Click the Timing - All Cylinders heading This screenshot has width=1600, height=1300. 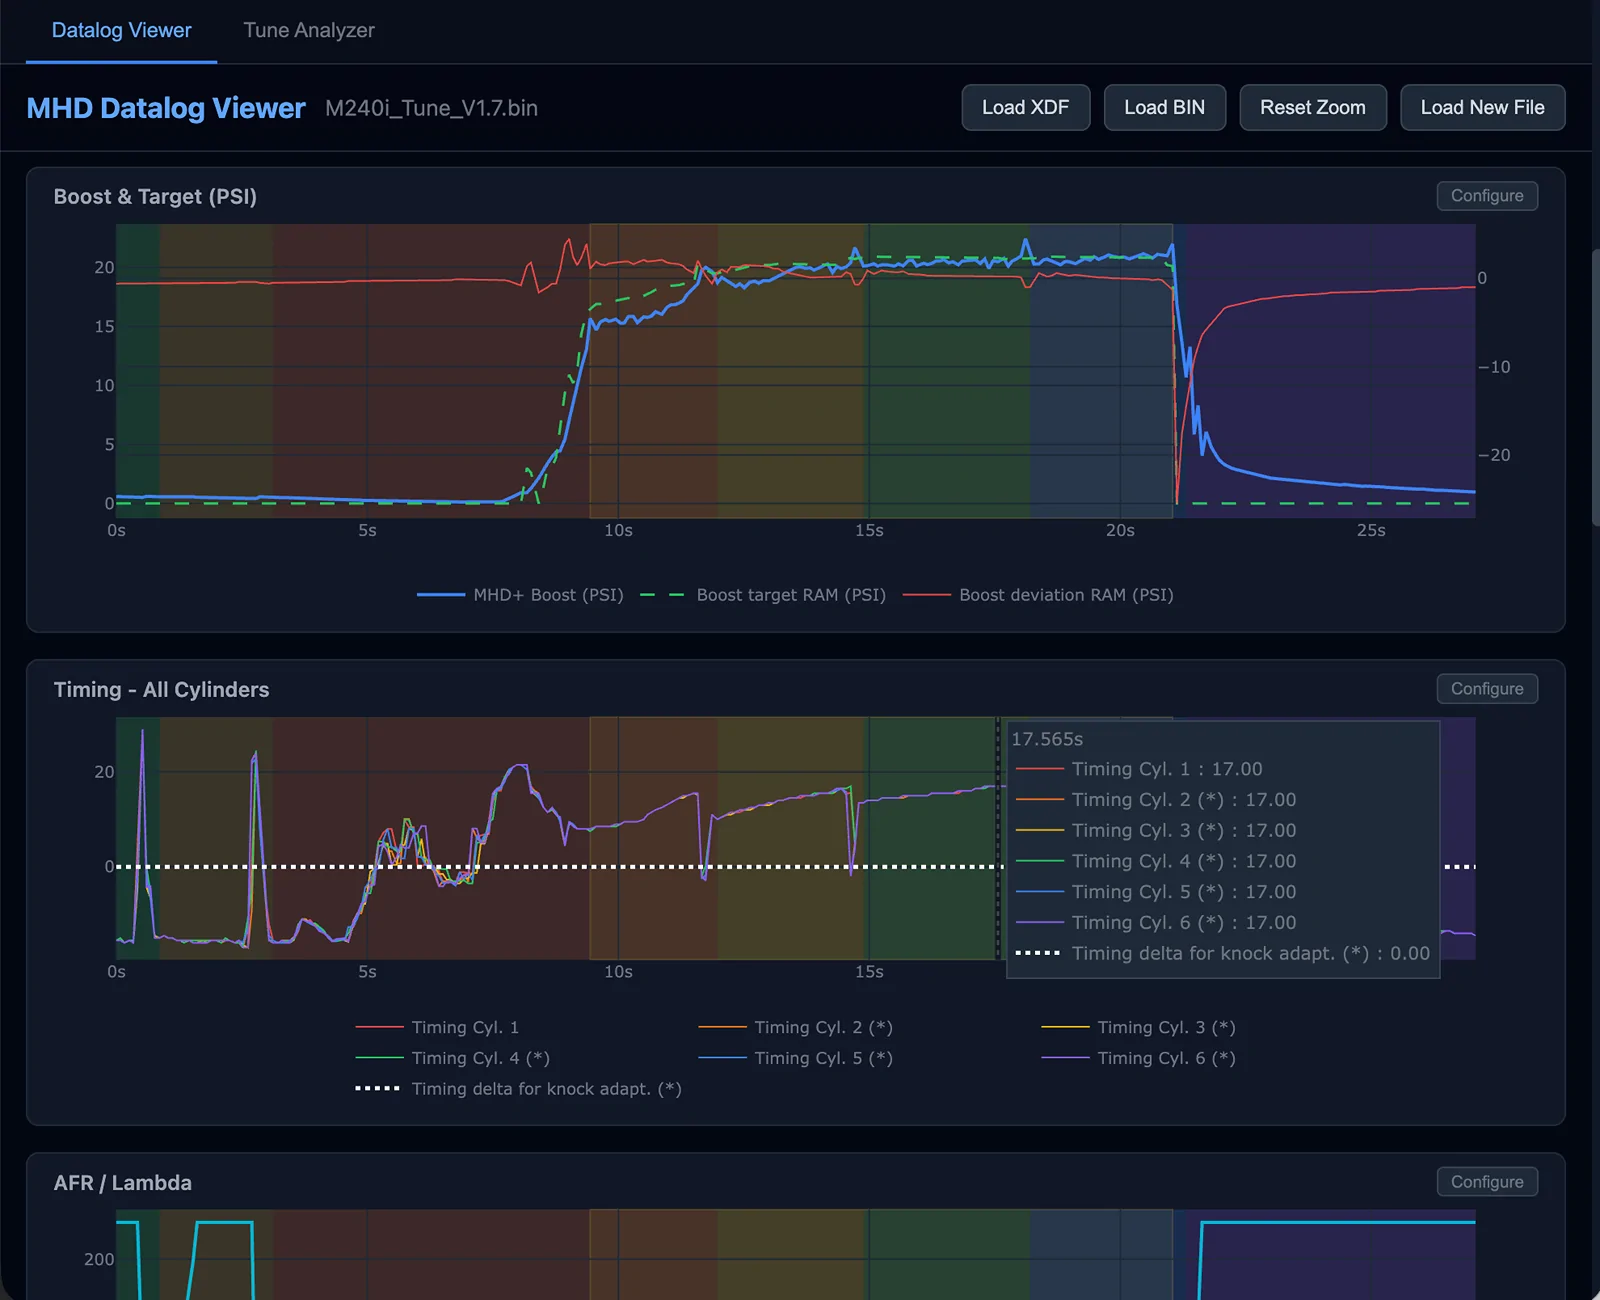pyautogui.click(x=161, y=690)
